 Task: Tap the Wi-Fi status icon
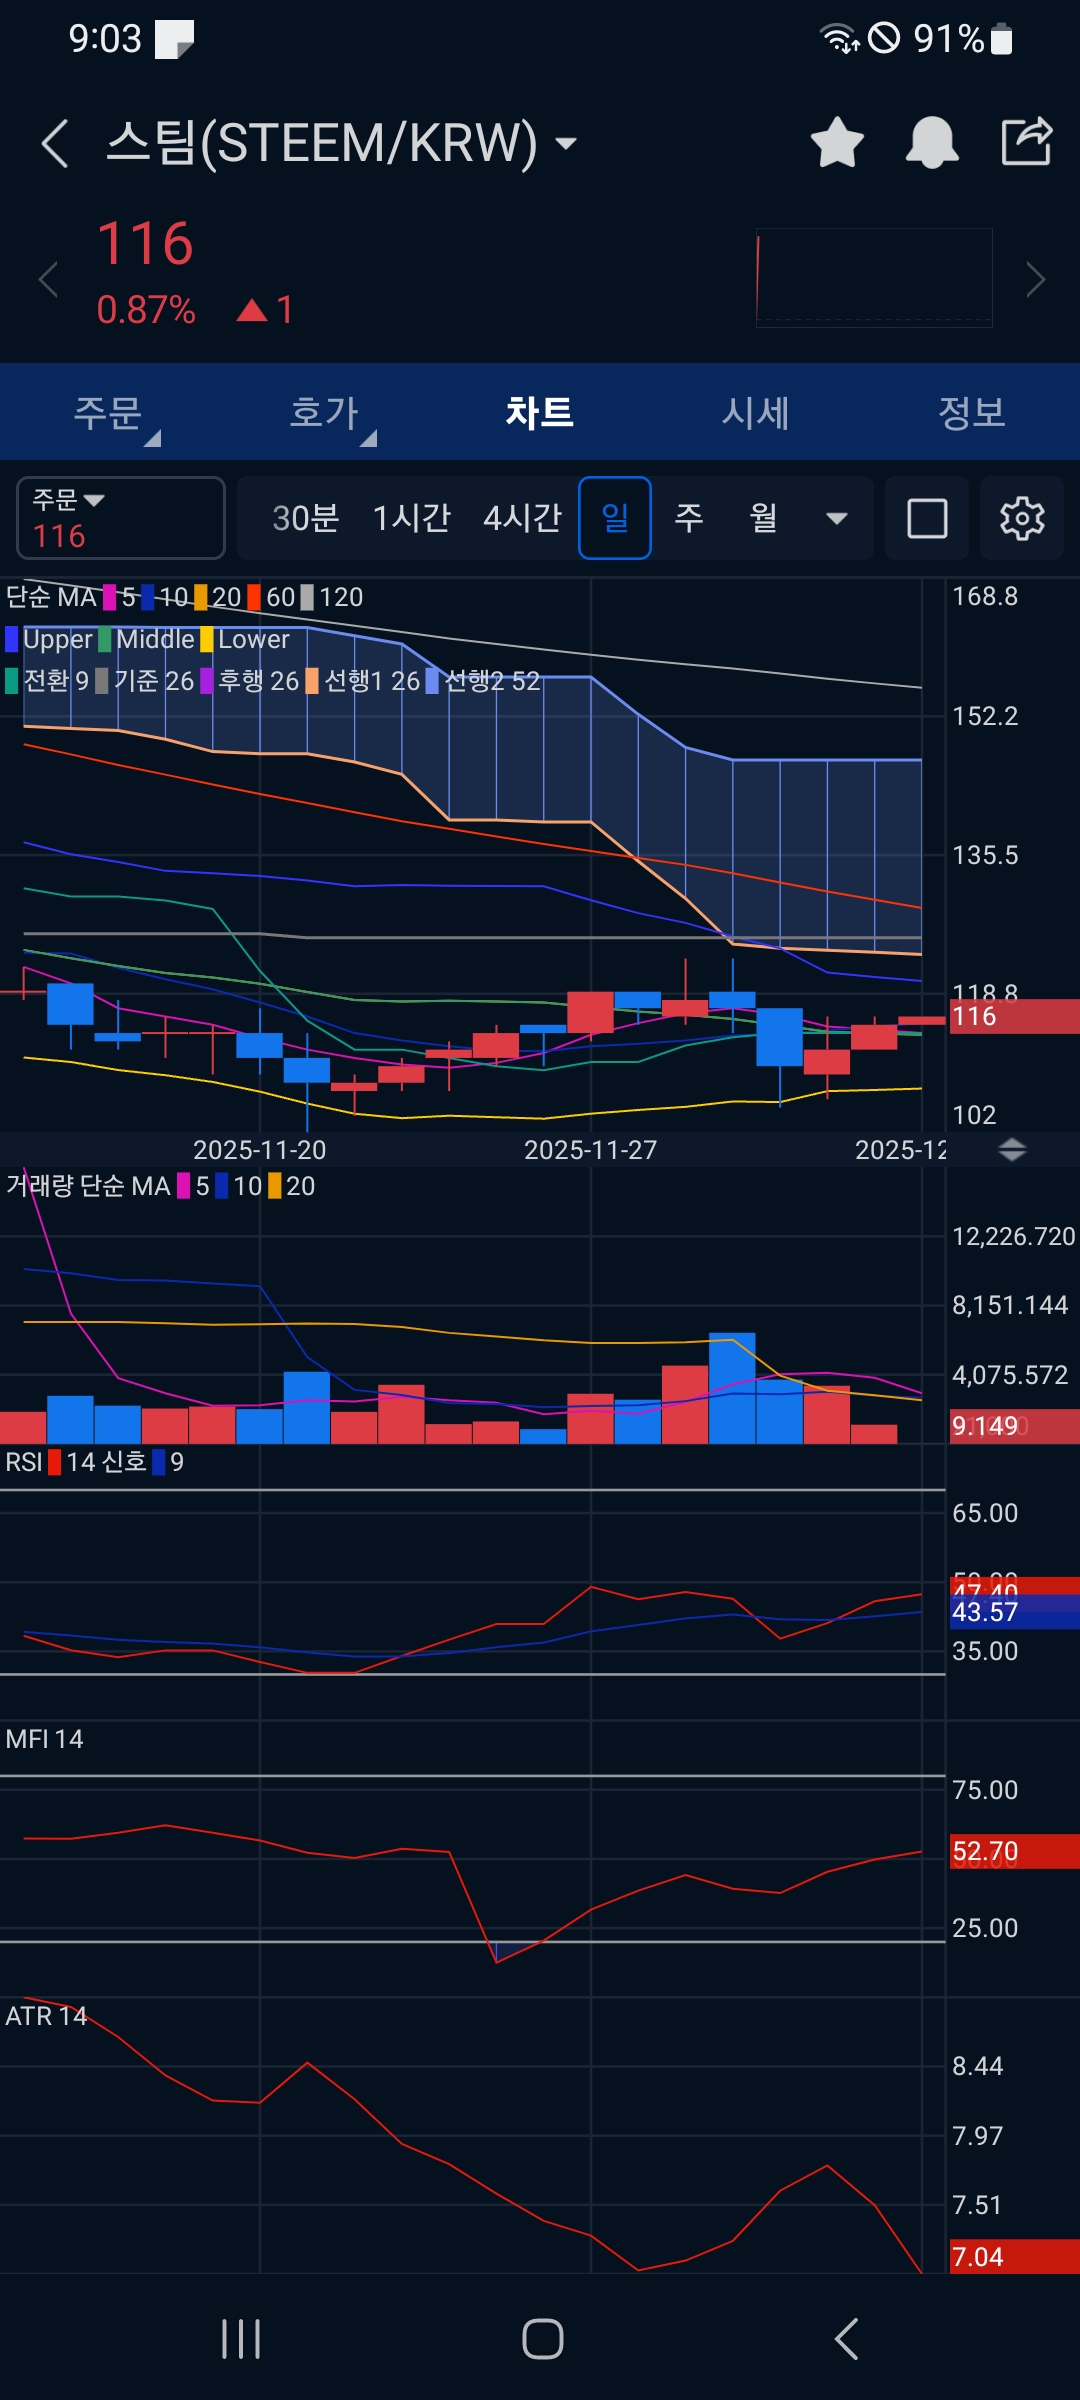(838, 39)
